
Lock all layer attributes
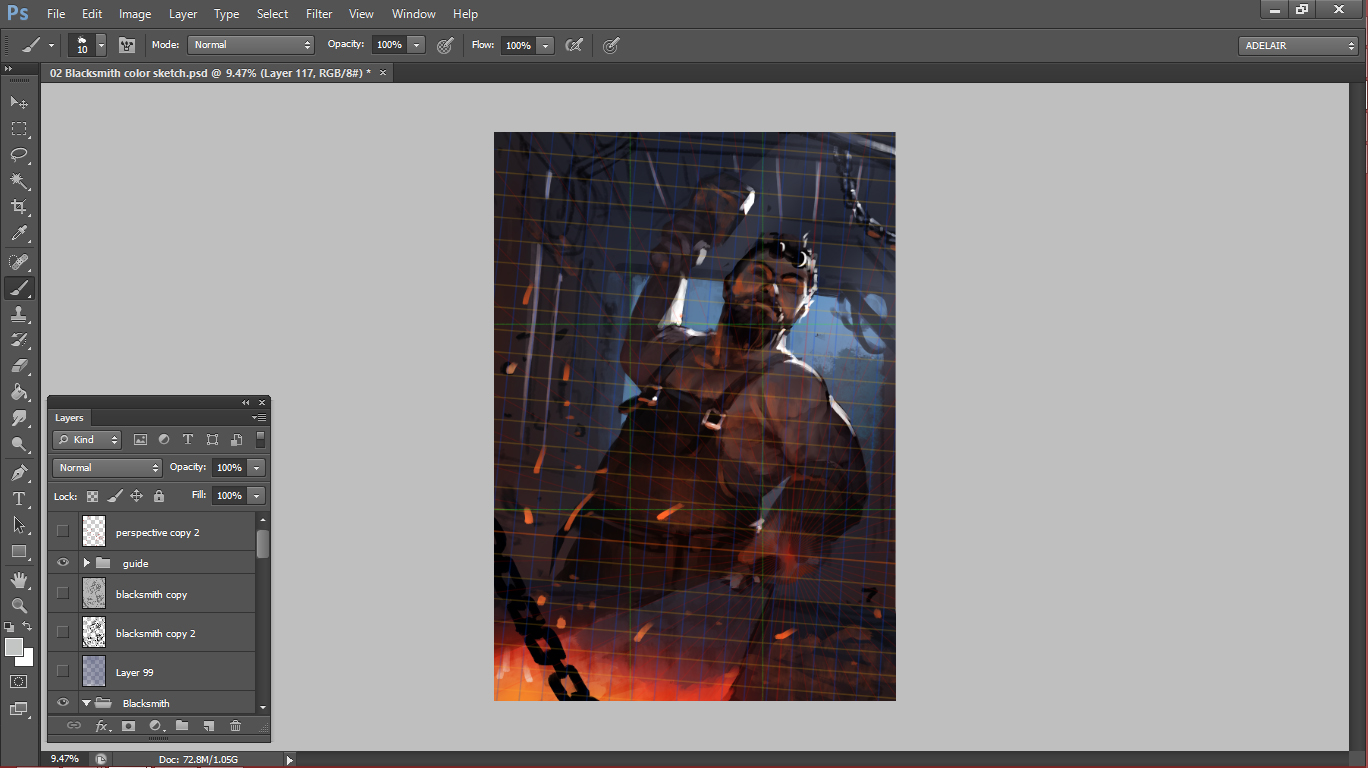click(158, 495)
